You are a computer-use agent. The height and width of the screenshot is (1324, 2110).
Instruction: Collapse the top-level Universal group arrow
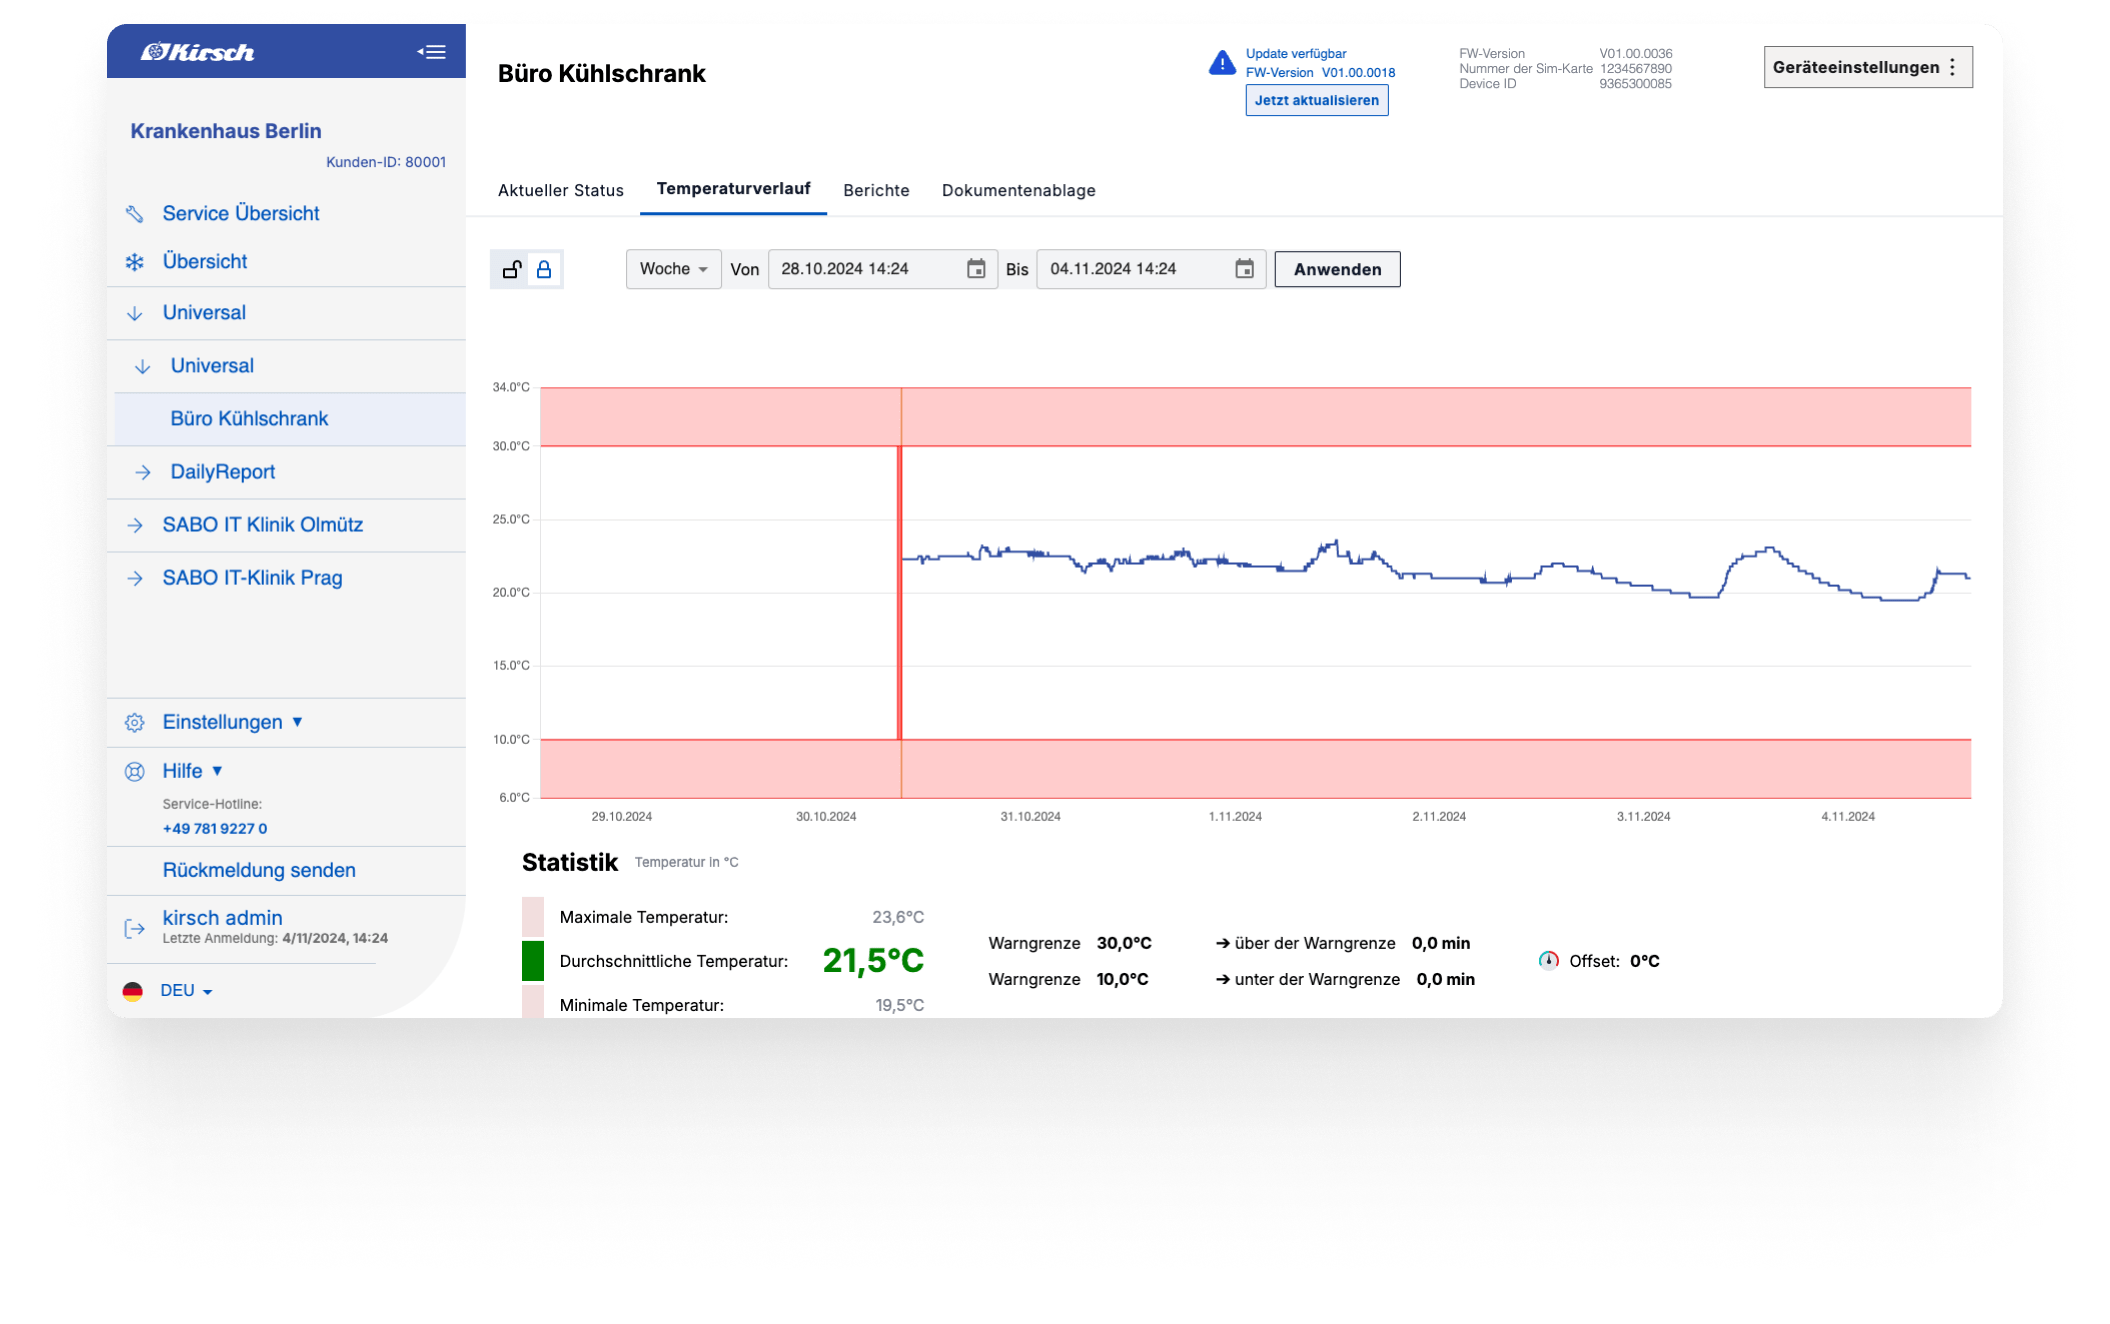[x=135, y=313]
